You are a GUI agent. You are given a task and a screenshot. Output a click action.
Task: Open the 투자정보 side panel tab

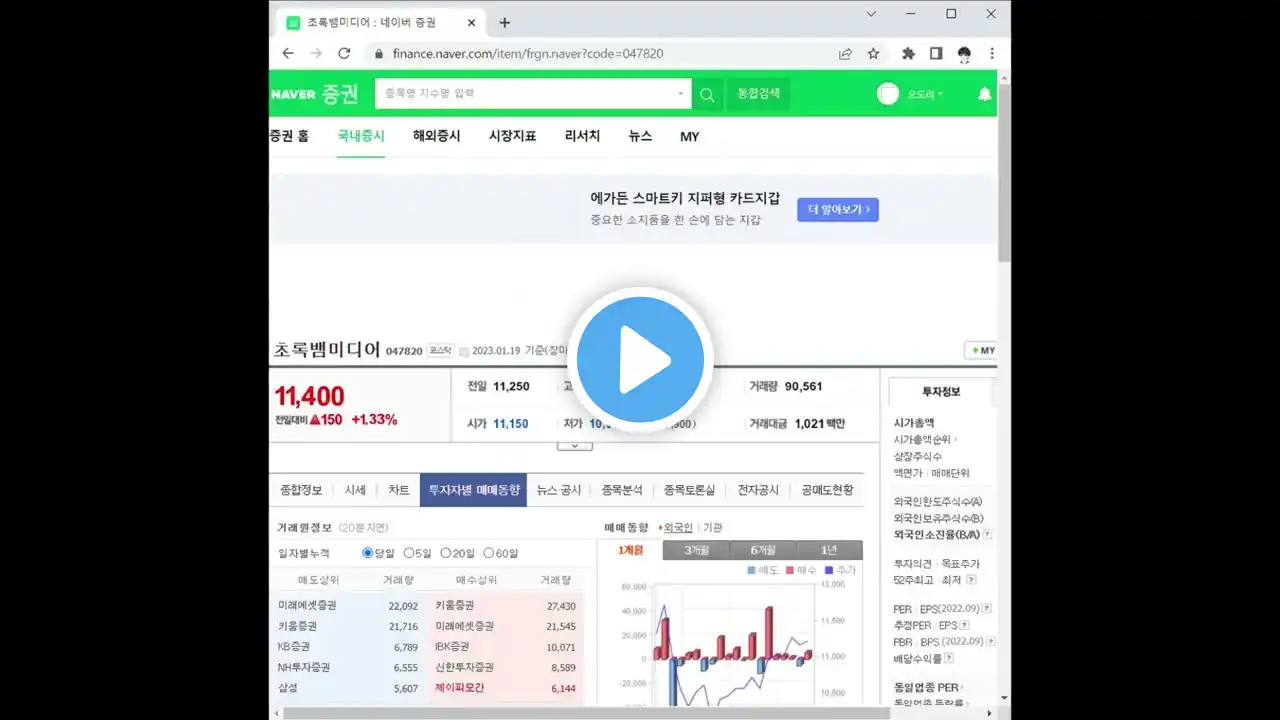coord(940,392)
